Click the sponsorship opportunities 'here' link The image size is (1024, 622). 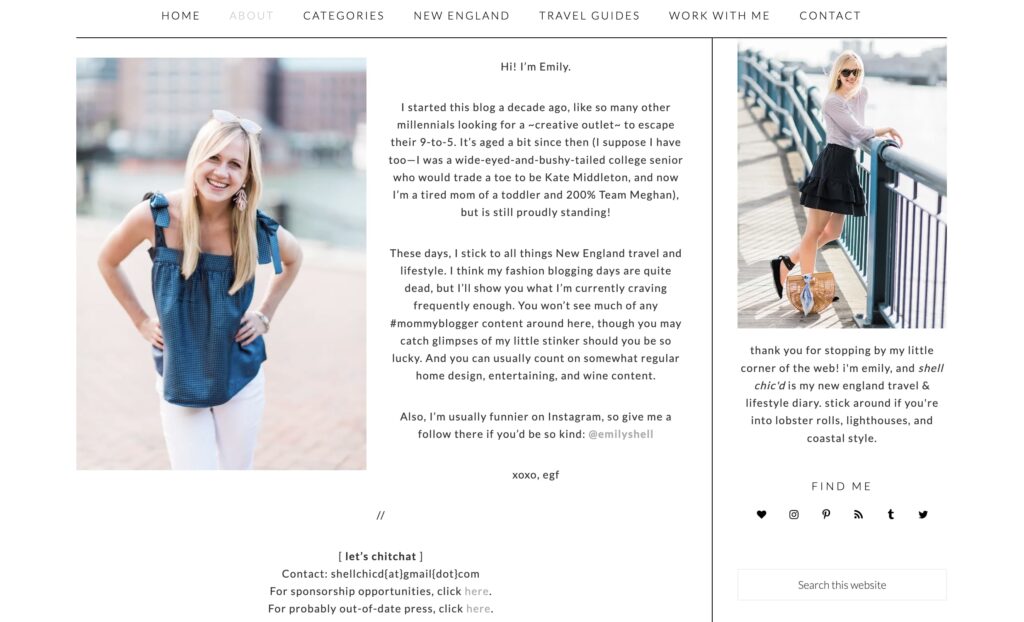click(476, 591)
